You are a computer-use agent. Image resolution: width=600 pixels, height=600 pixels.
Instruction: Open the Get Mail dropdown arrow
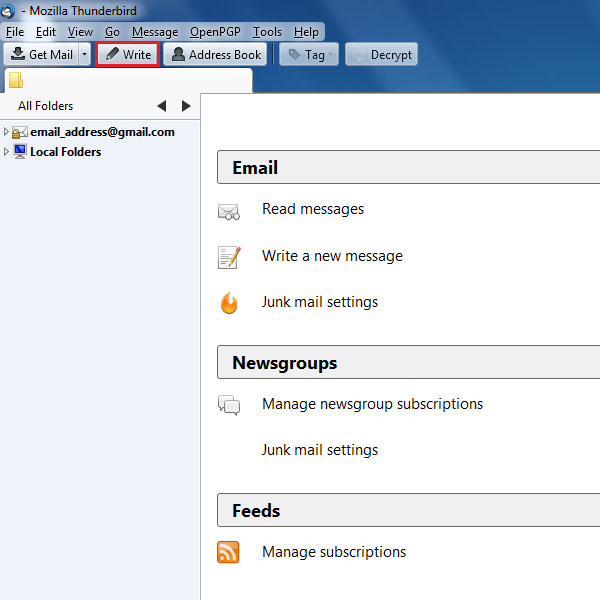[85, 54]
